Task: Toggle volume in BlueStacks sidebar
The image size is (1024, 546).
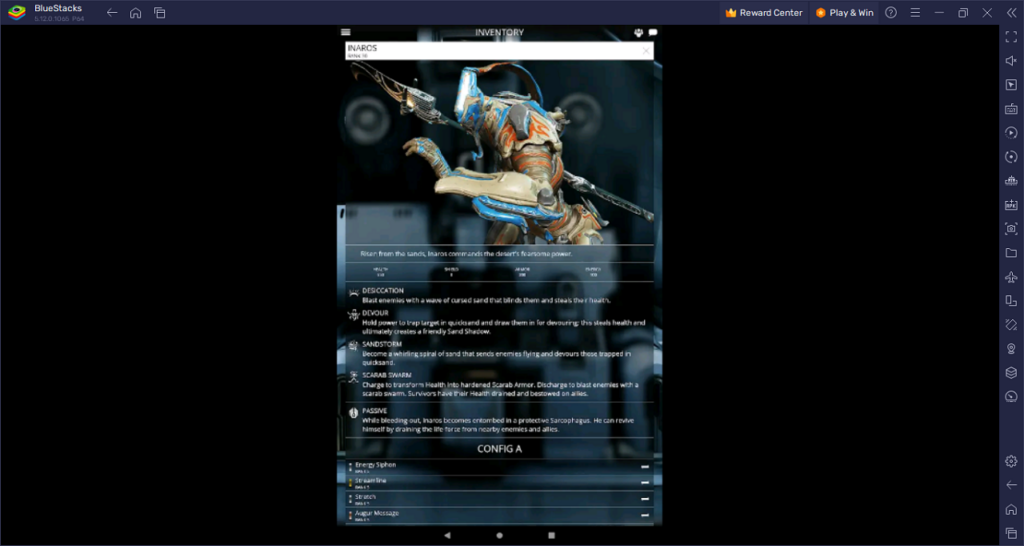Action: pyautogui.click(x=1011, y=61)
